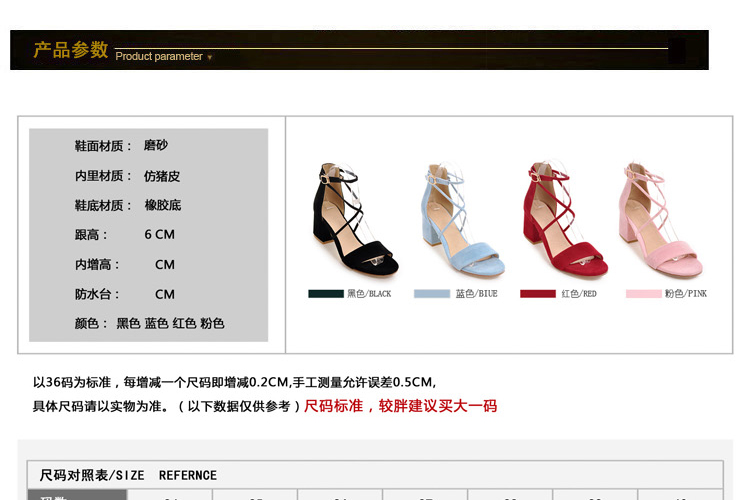Expand the arrow next to Product parameter

[x=210, y=57]
